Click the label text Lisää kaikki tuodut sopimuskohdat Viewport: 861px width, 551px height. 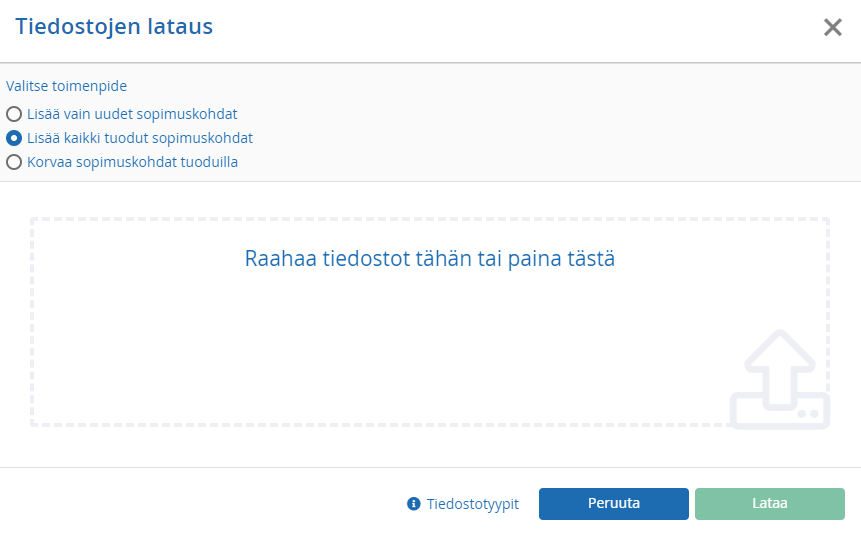pyautogui.click(x=139, y=138)
